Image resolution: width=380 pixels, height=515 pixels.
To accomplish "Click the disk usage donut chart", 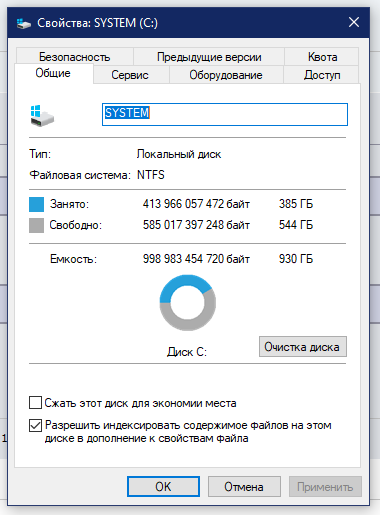I will click(188, 303).
